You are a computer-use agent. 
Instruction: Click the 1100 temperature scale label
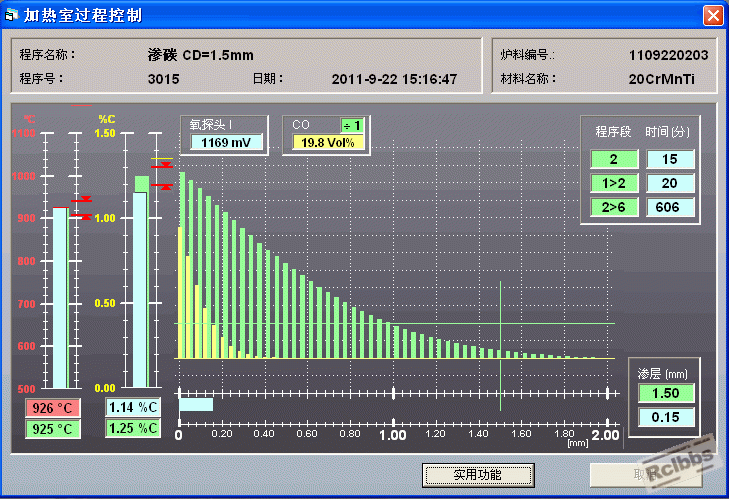pos(23,133)
